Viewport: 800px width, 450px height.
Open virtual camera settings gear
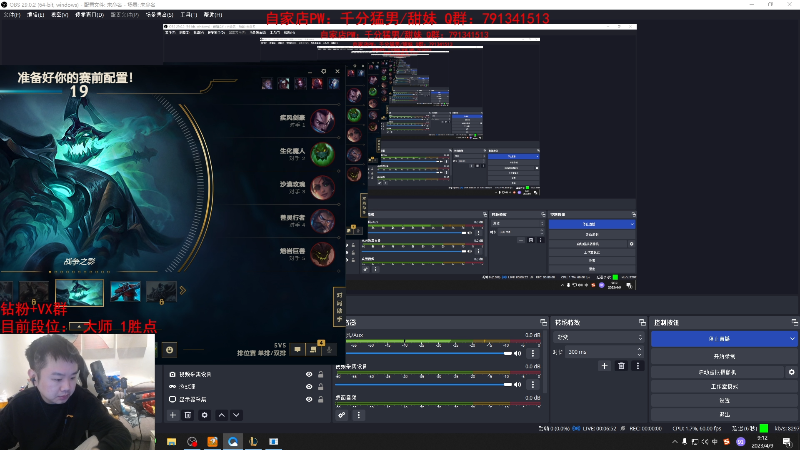[x=791, y=372]
